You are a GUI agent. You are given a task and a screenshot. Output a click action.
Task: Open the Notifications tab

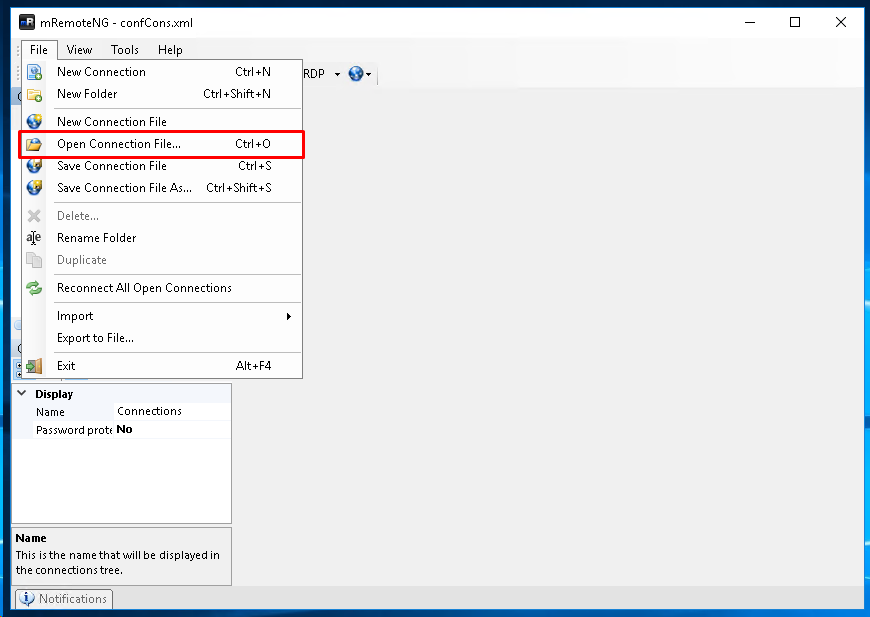(64, 599)
